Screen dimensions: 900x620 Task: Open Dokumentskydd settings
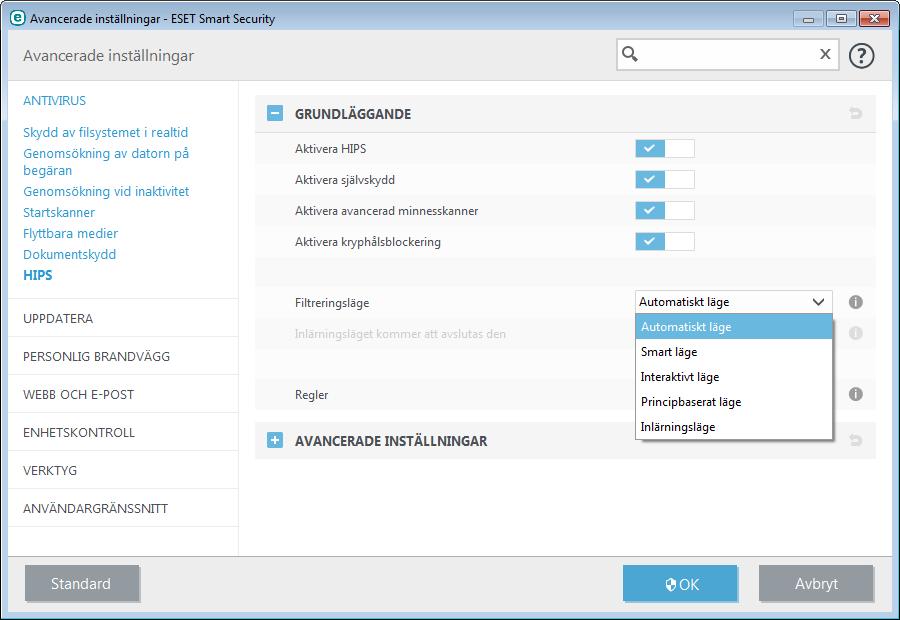(69, 254)
